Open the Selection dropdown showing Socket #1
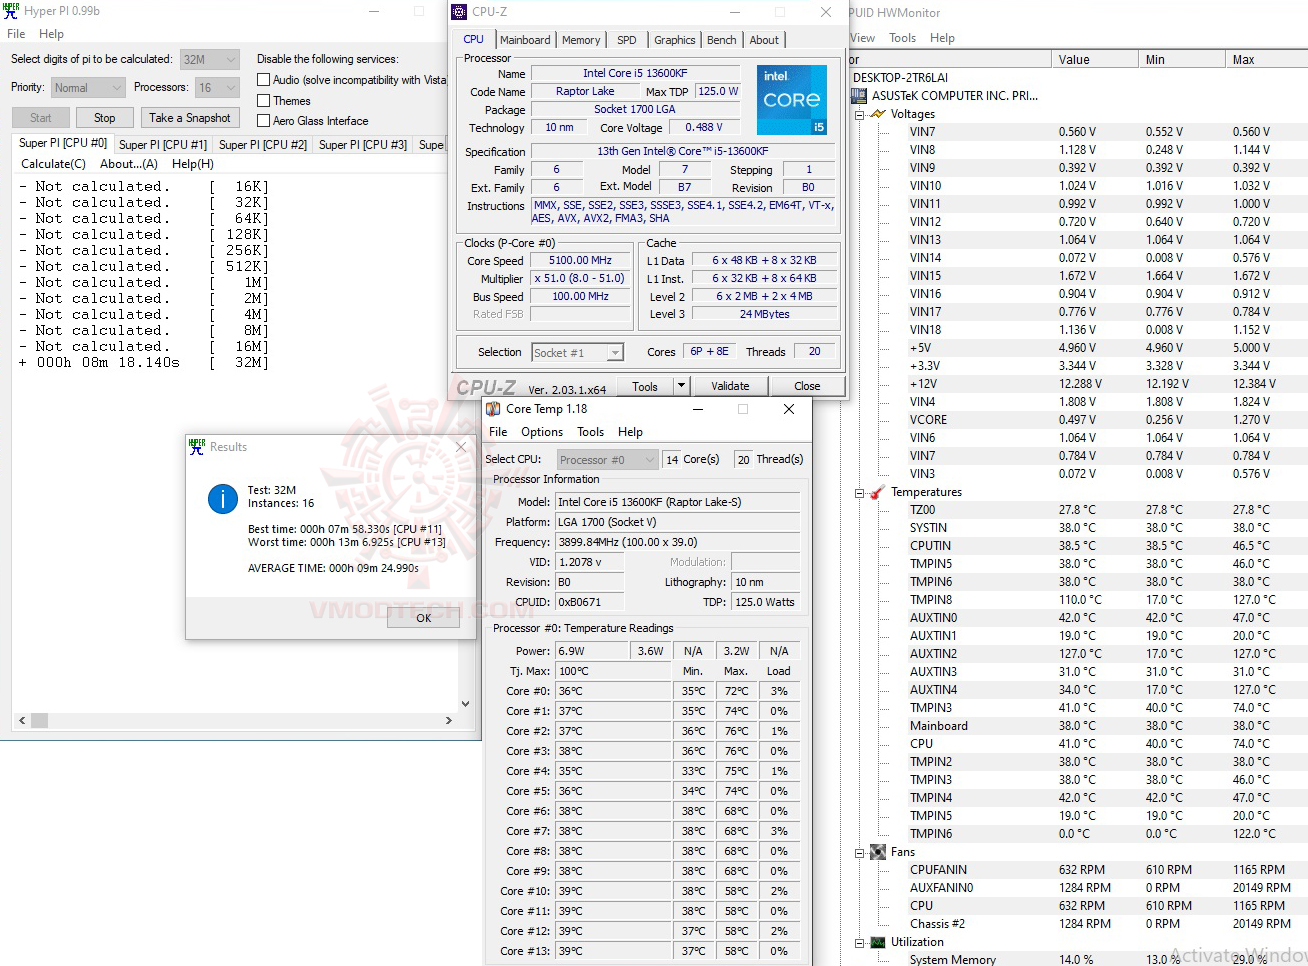The height and width of the screenshot is (966, 1308). pyautogui.click(x=578, y=352)
